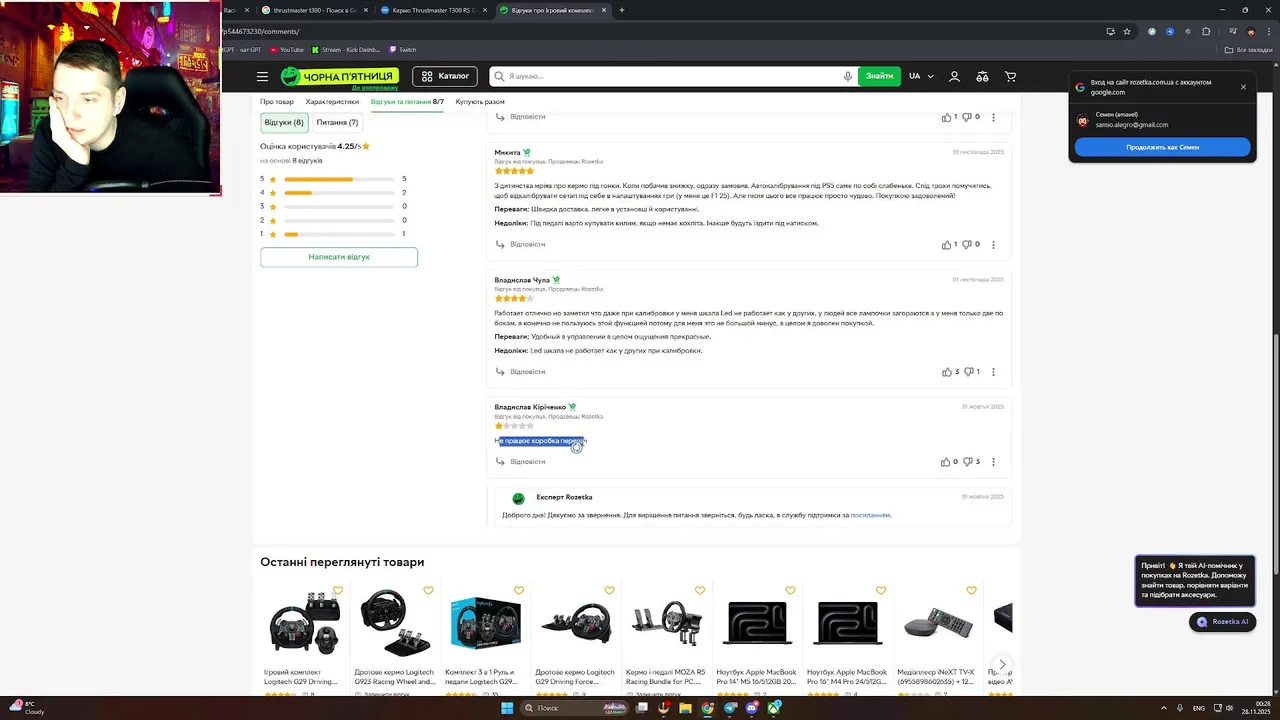The height and width of the screenshot is (720, 1280).
Task: Open MacBook Pro 14 M5 product thumbnail
Action: pyautogui.click(x=757, y=624)
